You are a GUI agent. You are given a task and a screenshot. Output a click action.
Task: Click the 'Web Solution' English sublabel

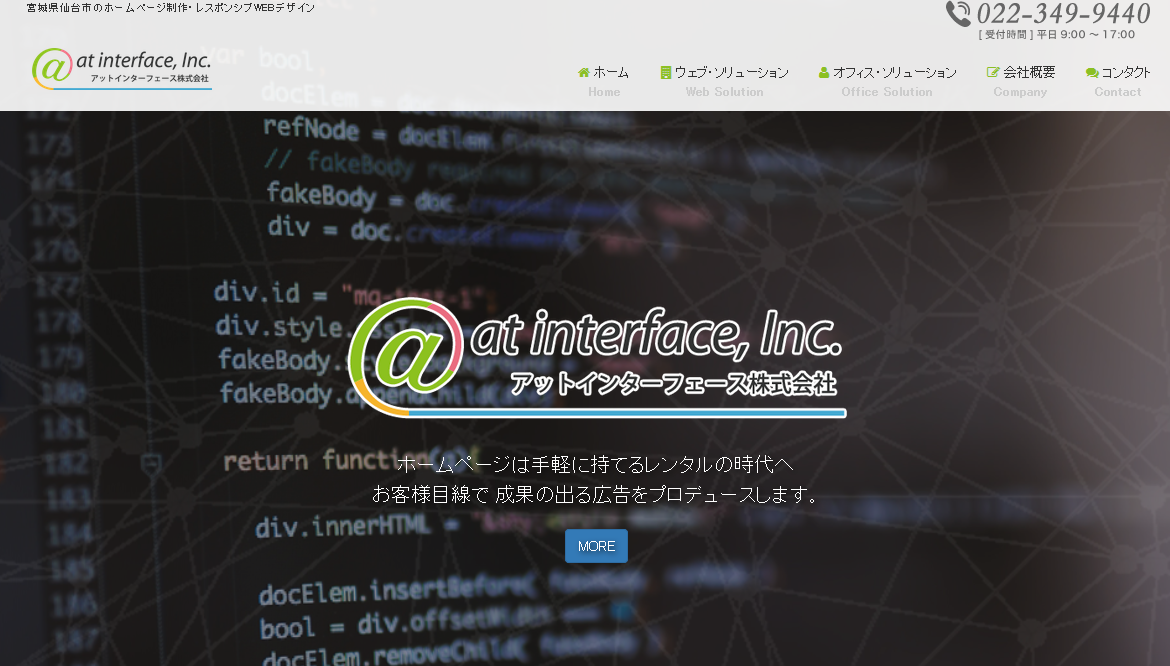(x=725, y=92)
